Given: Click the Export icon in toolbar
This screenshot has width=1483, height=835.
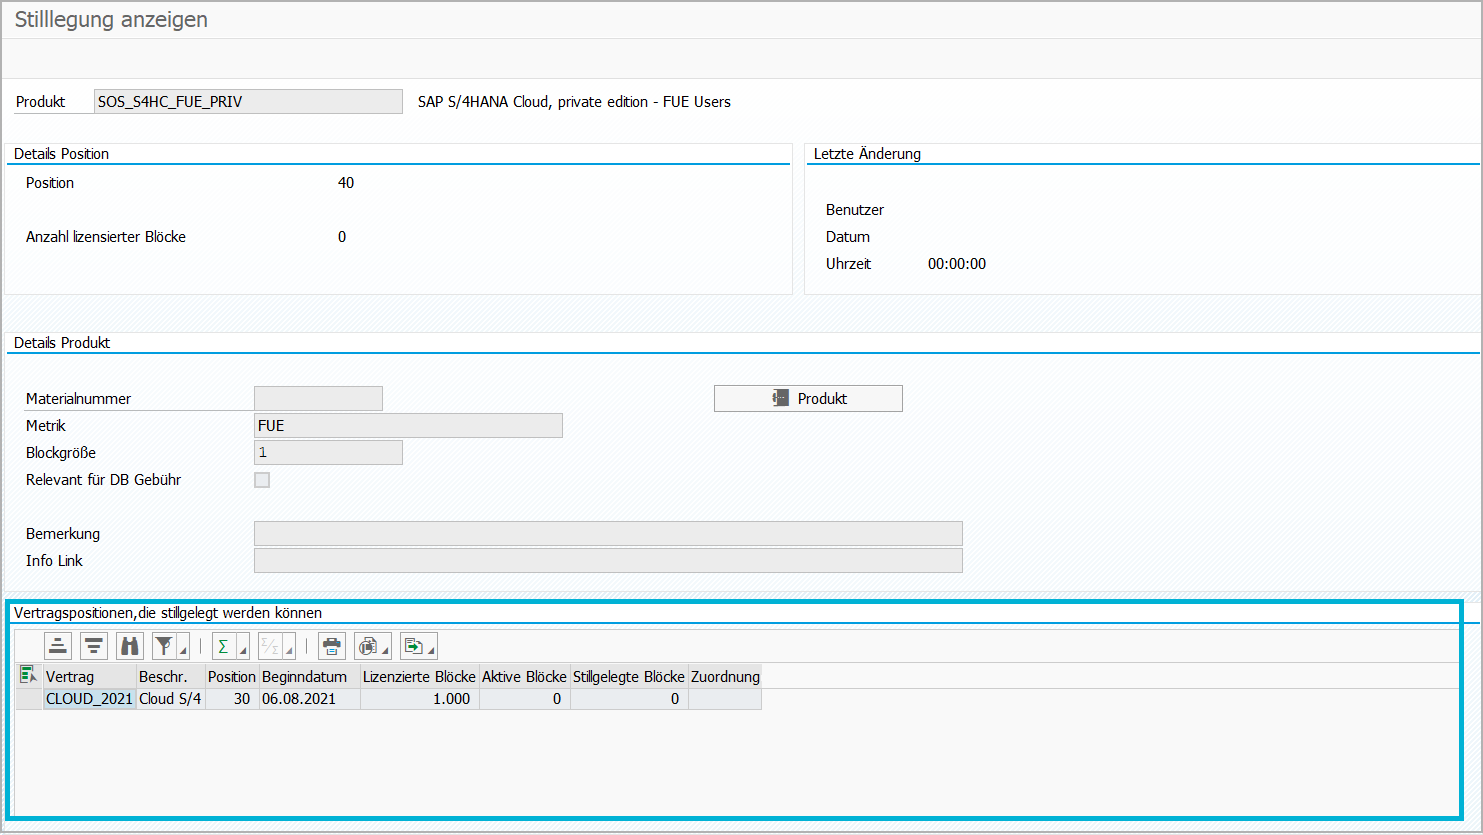Looking at the screenshot, I should tap(413, 646).
